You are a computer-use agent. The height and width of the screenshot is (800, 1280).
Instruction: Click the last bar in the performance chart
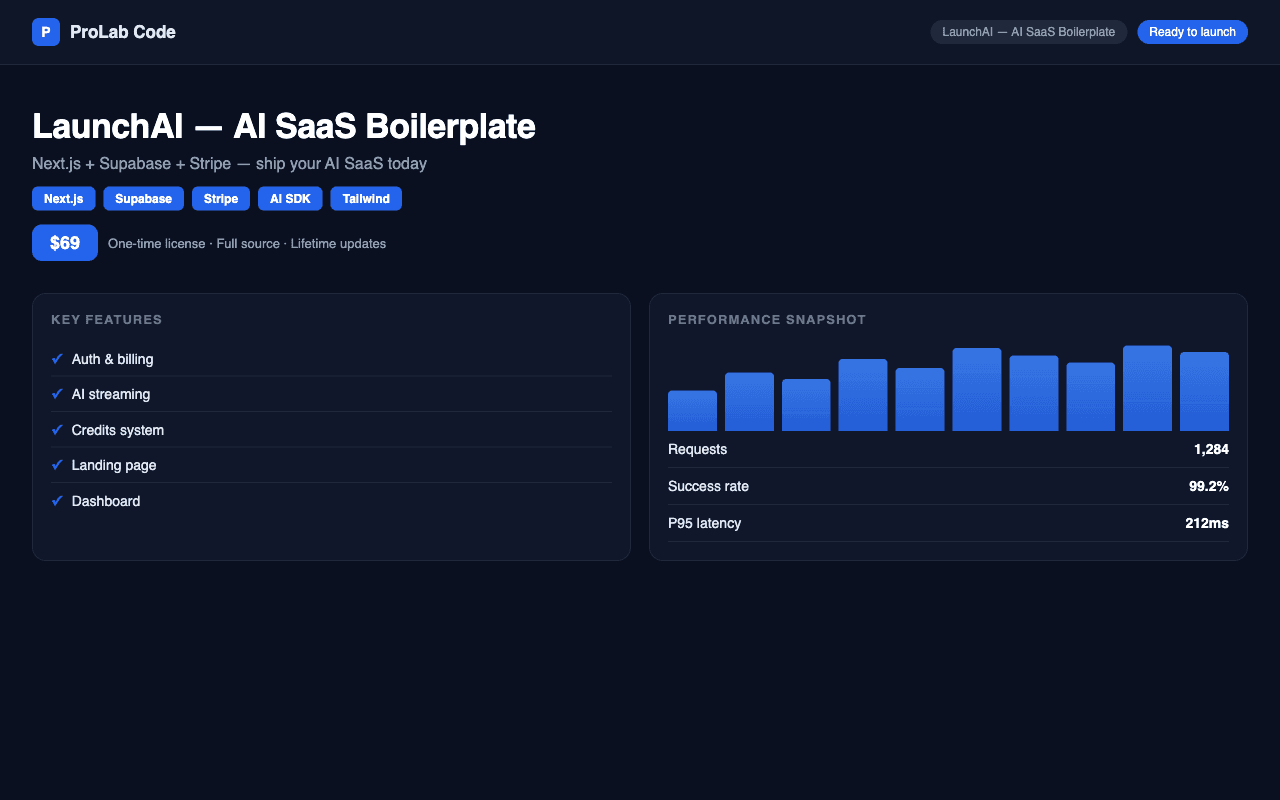click(x=1204, y=392)
